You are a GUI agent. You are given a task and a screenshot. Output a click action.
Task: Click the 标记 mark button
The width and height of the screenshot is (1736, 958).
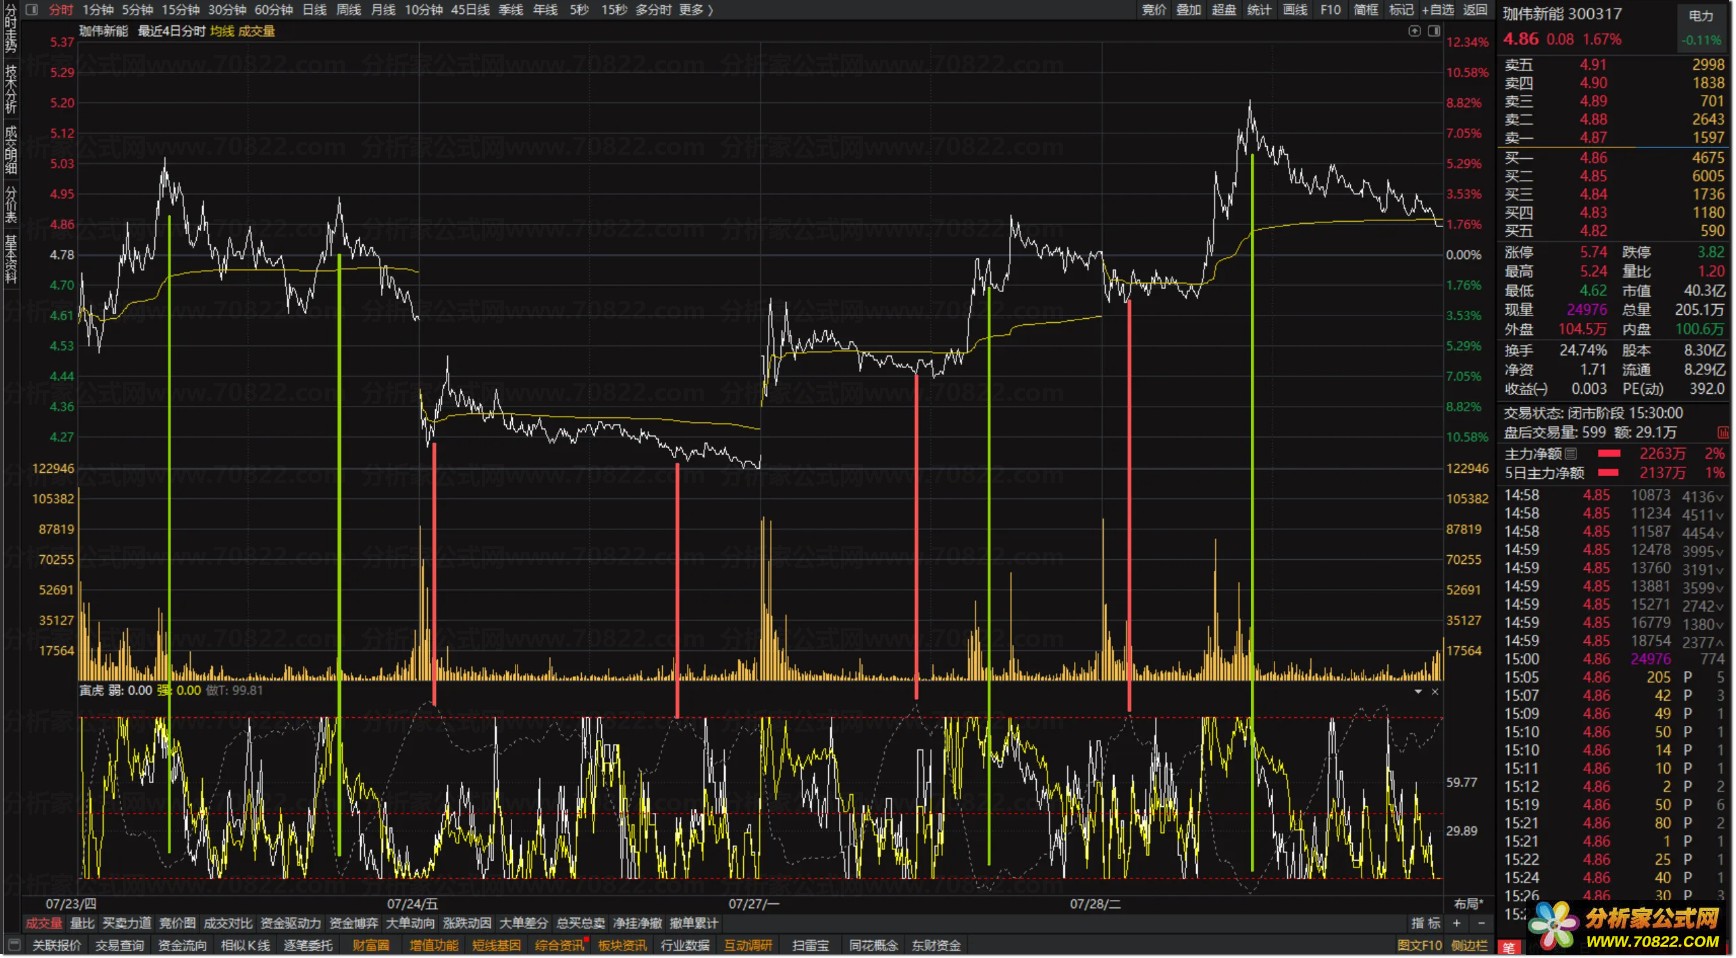point(1401,10)
